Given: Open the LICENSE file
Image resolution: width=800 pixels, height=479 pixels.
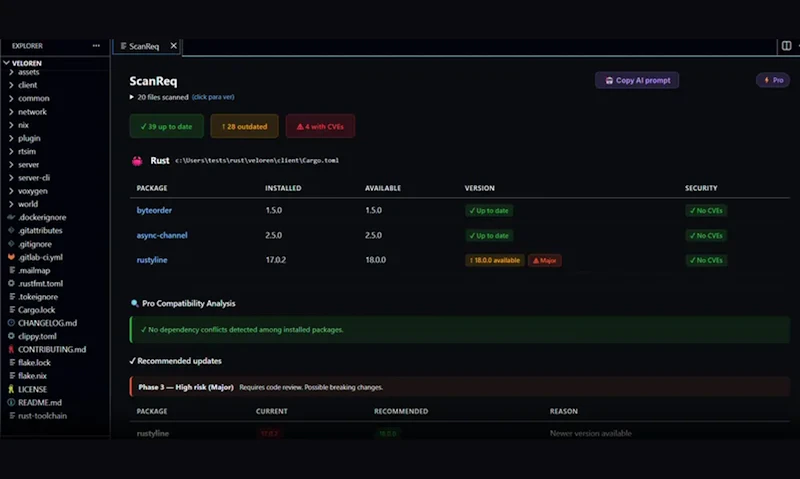Looking at the screenshot, I should pos(32,389).
